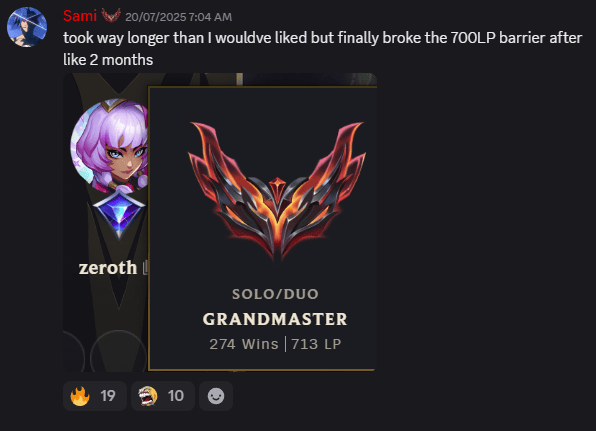Image resolution: width=596 pixels, height=431 pixels.
Task: Click the GRANDMASTER rank title
Action: click(x=275, y=319)
